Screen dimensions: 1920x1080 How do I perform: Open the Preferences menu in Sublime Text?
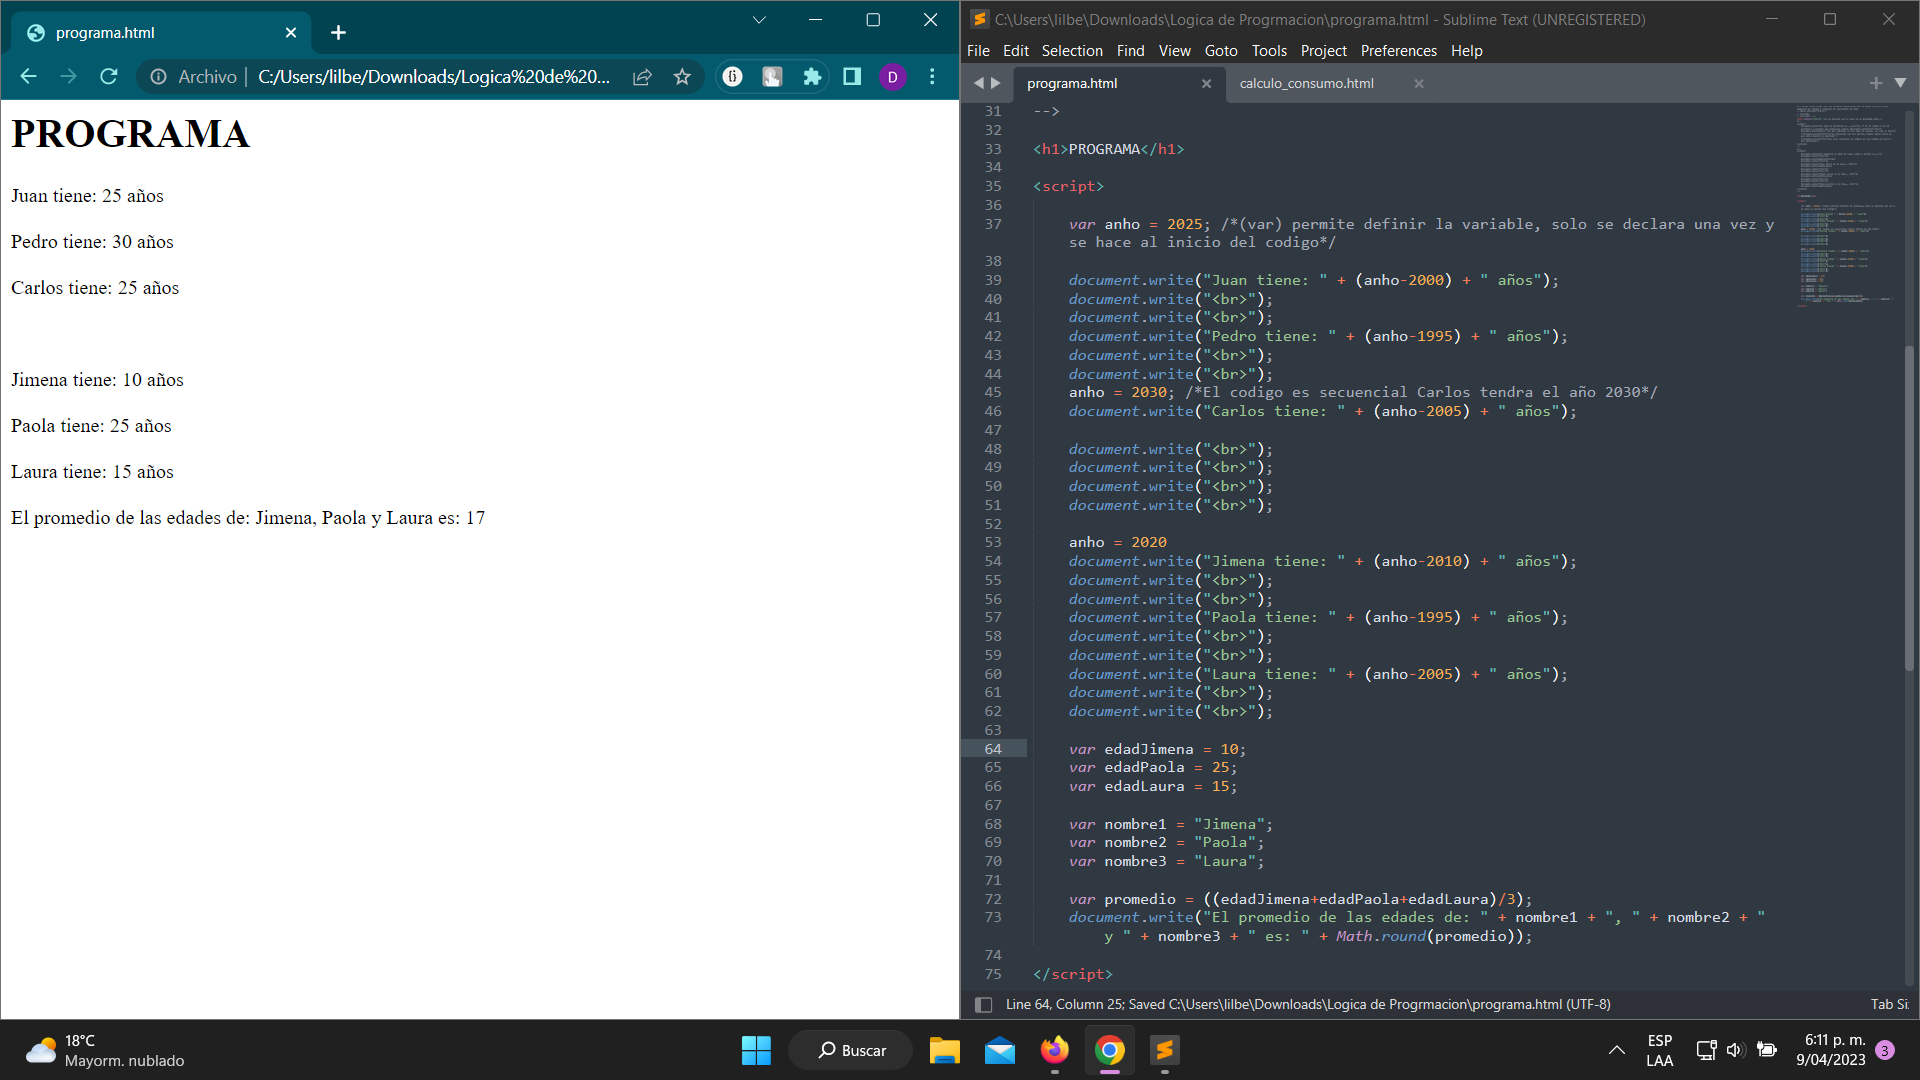point(1398,51)
